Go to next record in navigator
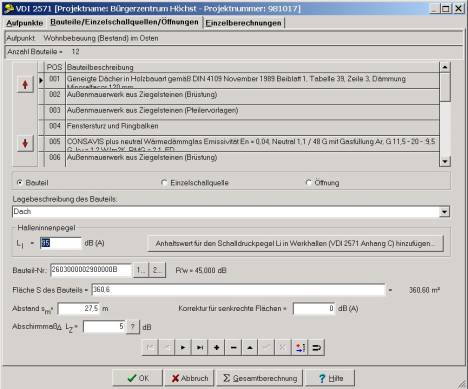This screenshot has height=389, width=468. click(x=183, y=348)
